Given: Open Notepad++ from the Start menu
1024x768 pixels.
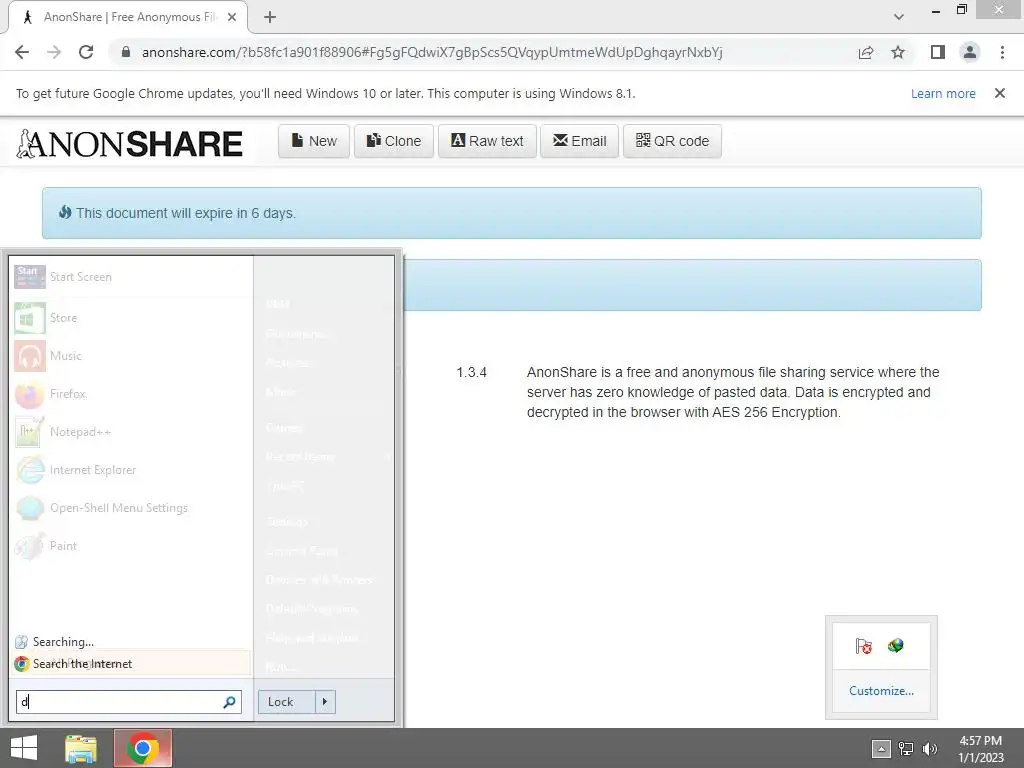Looking at the screenshot, I should coord(30,432).
